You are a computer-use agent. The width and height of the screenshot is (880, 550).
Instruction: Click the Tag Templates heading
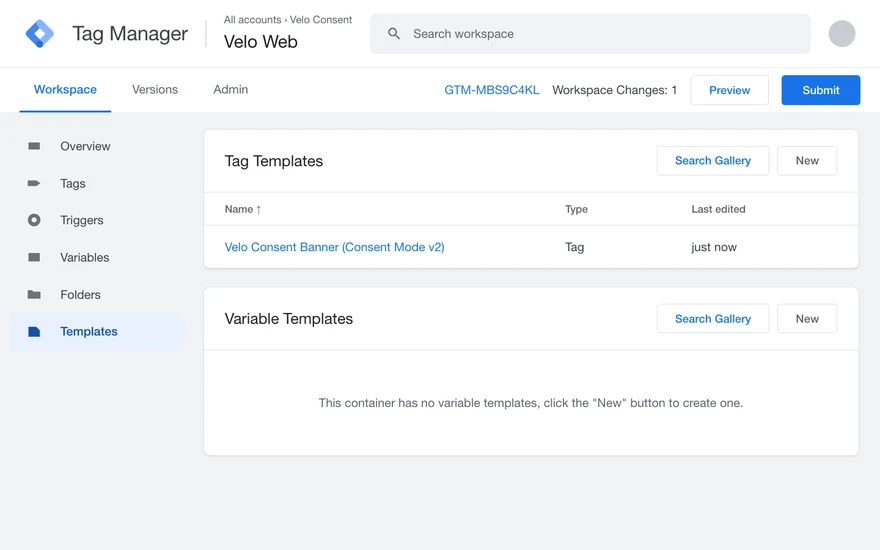click(x=274, y=161)
